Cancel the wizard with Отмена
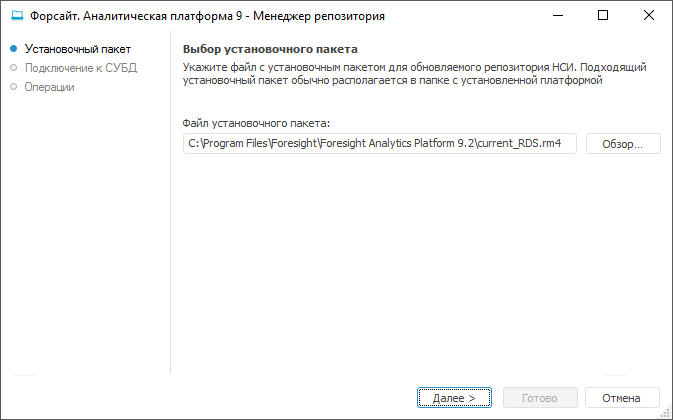The width and height of the screenshot is (673, 420). [622, 398]
